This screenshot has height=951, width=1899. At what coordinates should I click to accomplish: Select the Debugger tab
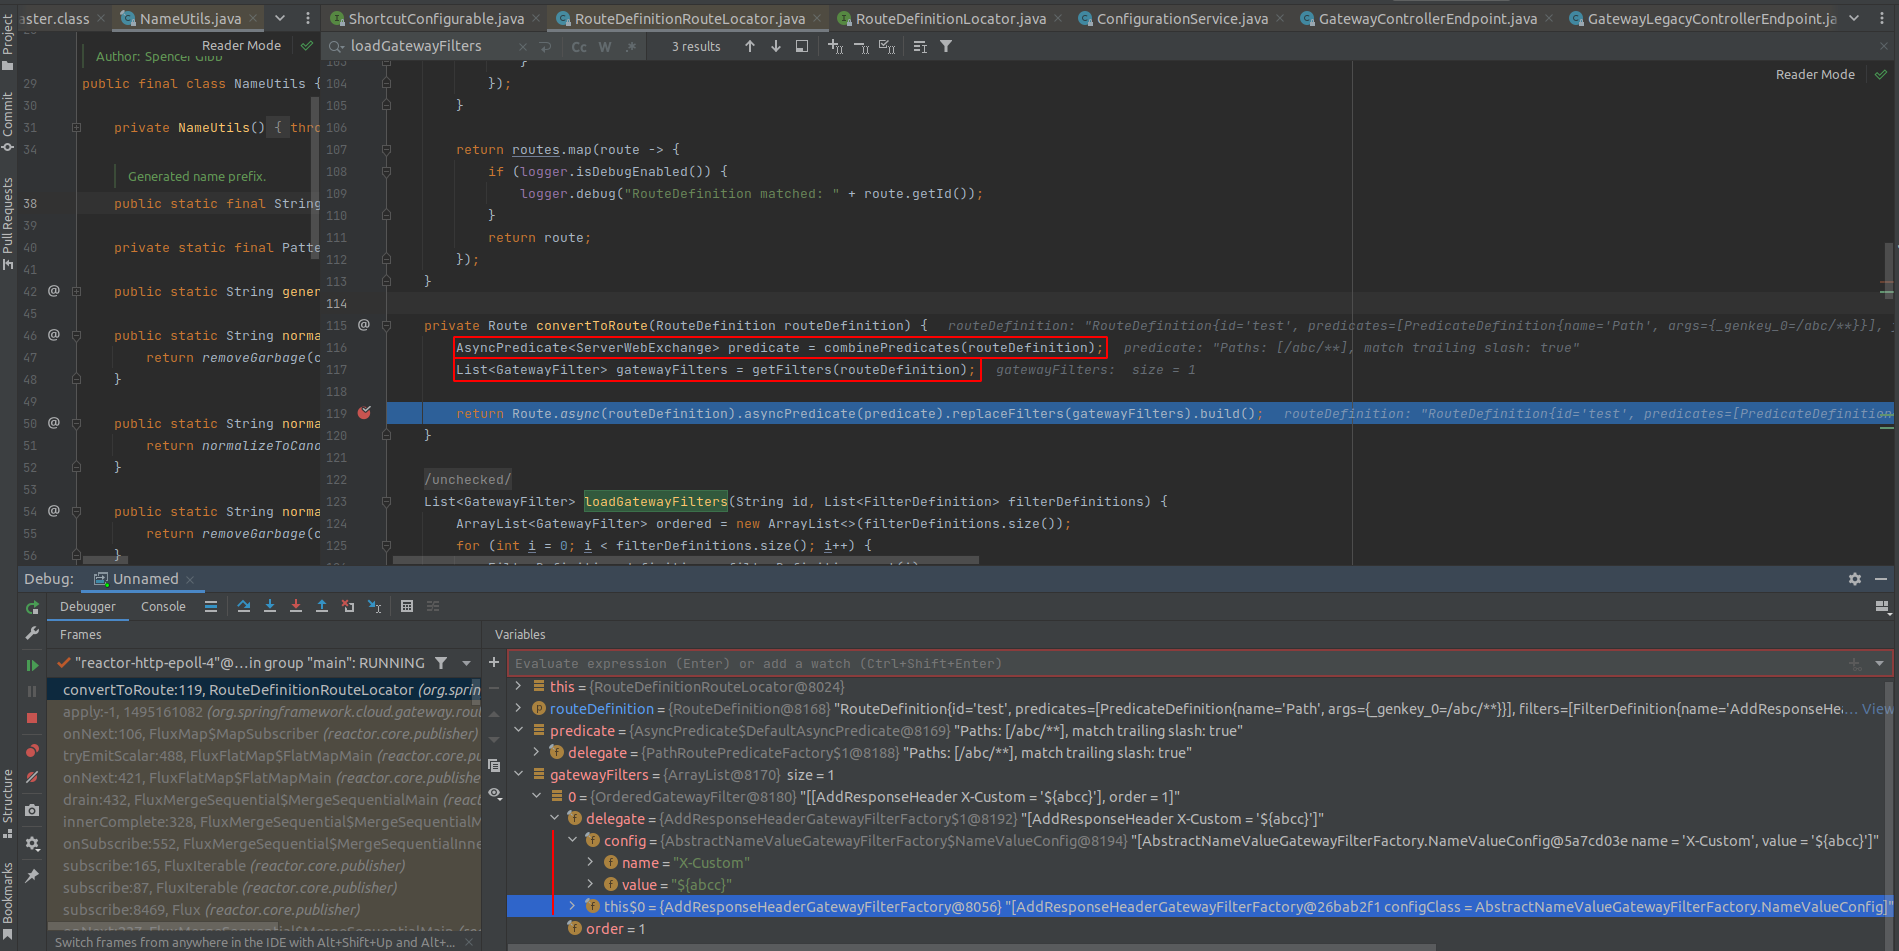pos(88,606)
